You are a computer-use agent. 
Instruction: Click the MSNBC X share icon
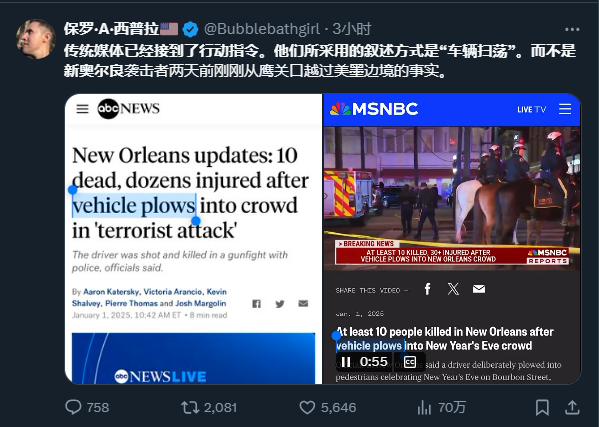pyautogui.click(x=453, y=289)
